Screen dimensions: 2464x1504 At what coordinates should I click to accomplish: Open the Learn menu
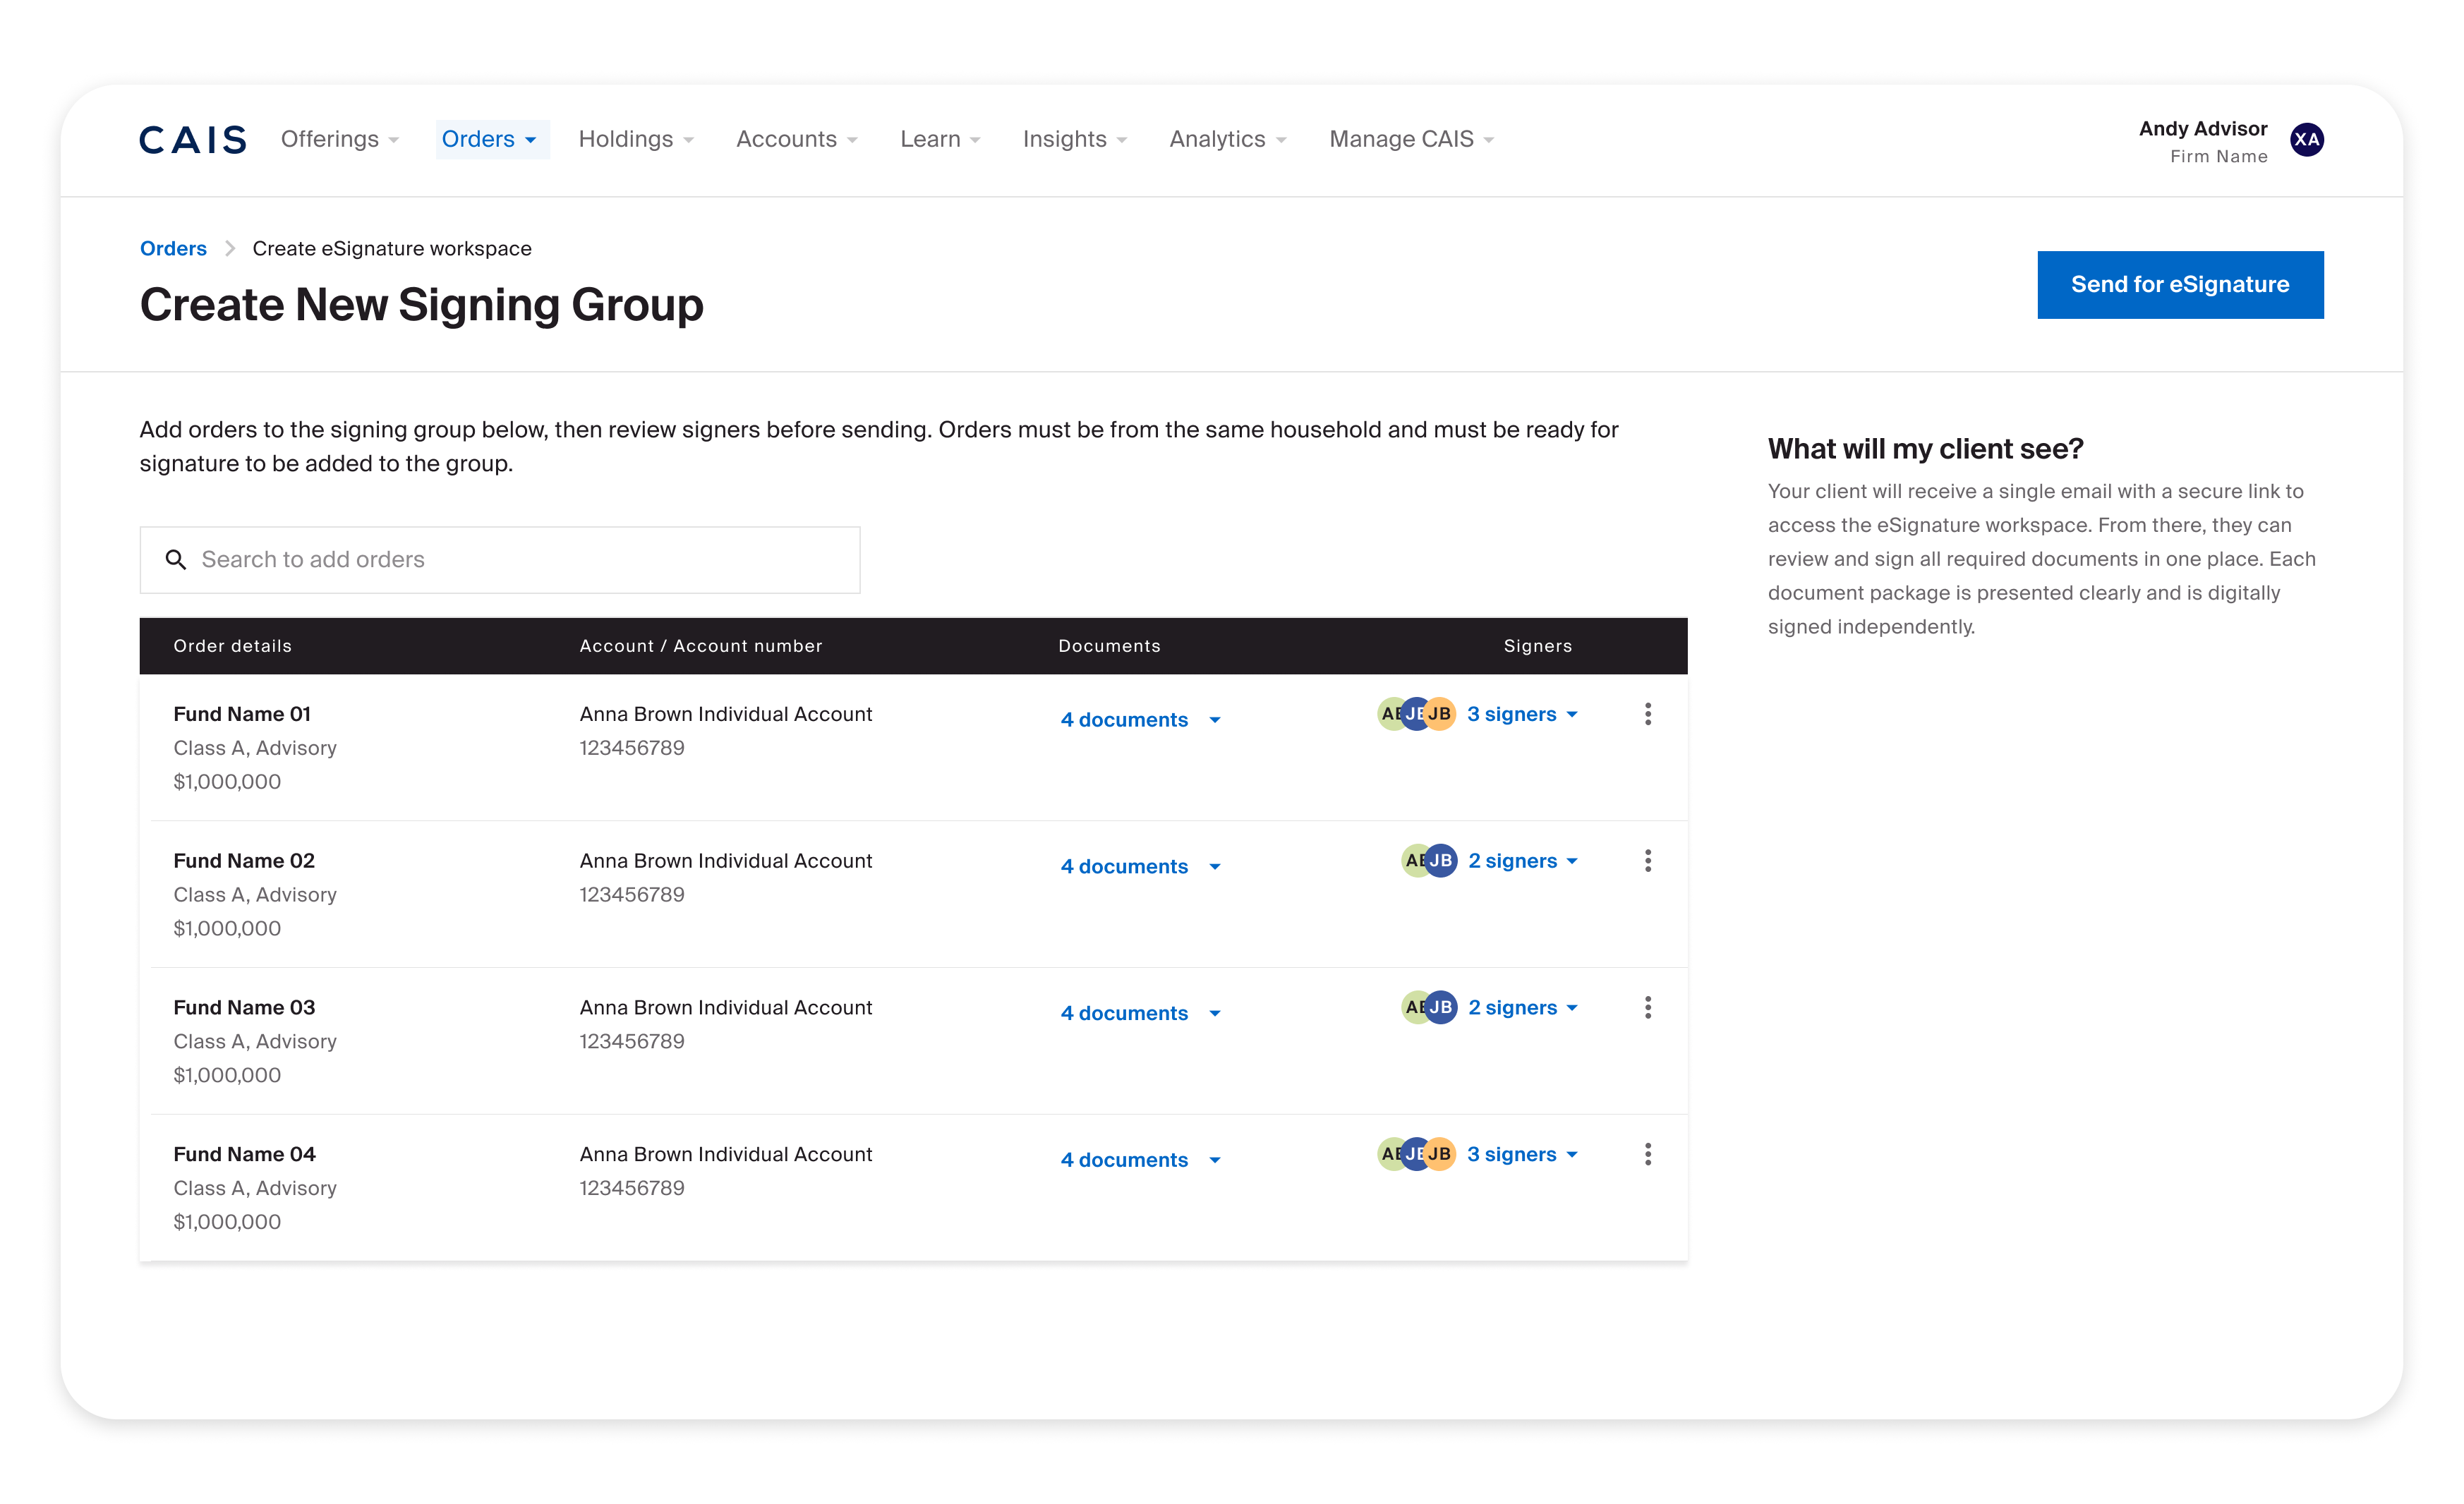(x=940, y=140)
